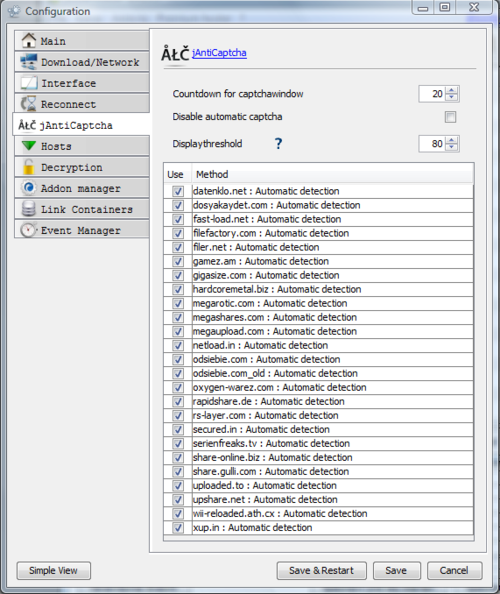This screenshot has height=594, width=500.
Task: Click the Event Manager clock icon
Action: coord(28,230)
